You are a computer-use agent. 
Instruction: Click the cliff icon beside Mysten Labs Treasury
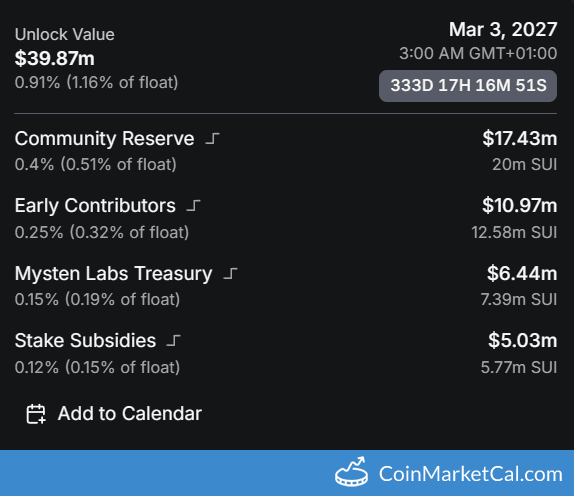coord(230,273)
